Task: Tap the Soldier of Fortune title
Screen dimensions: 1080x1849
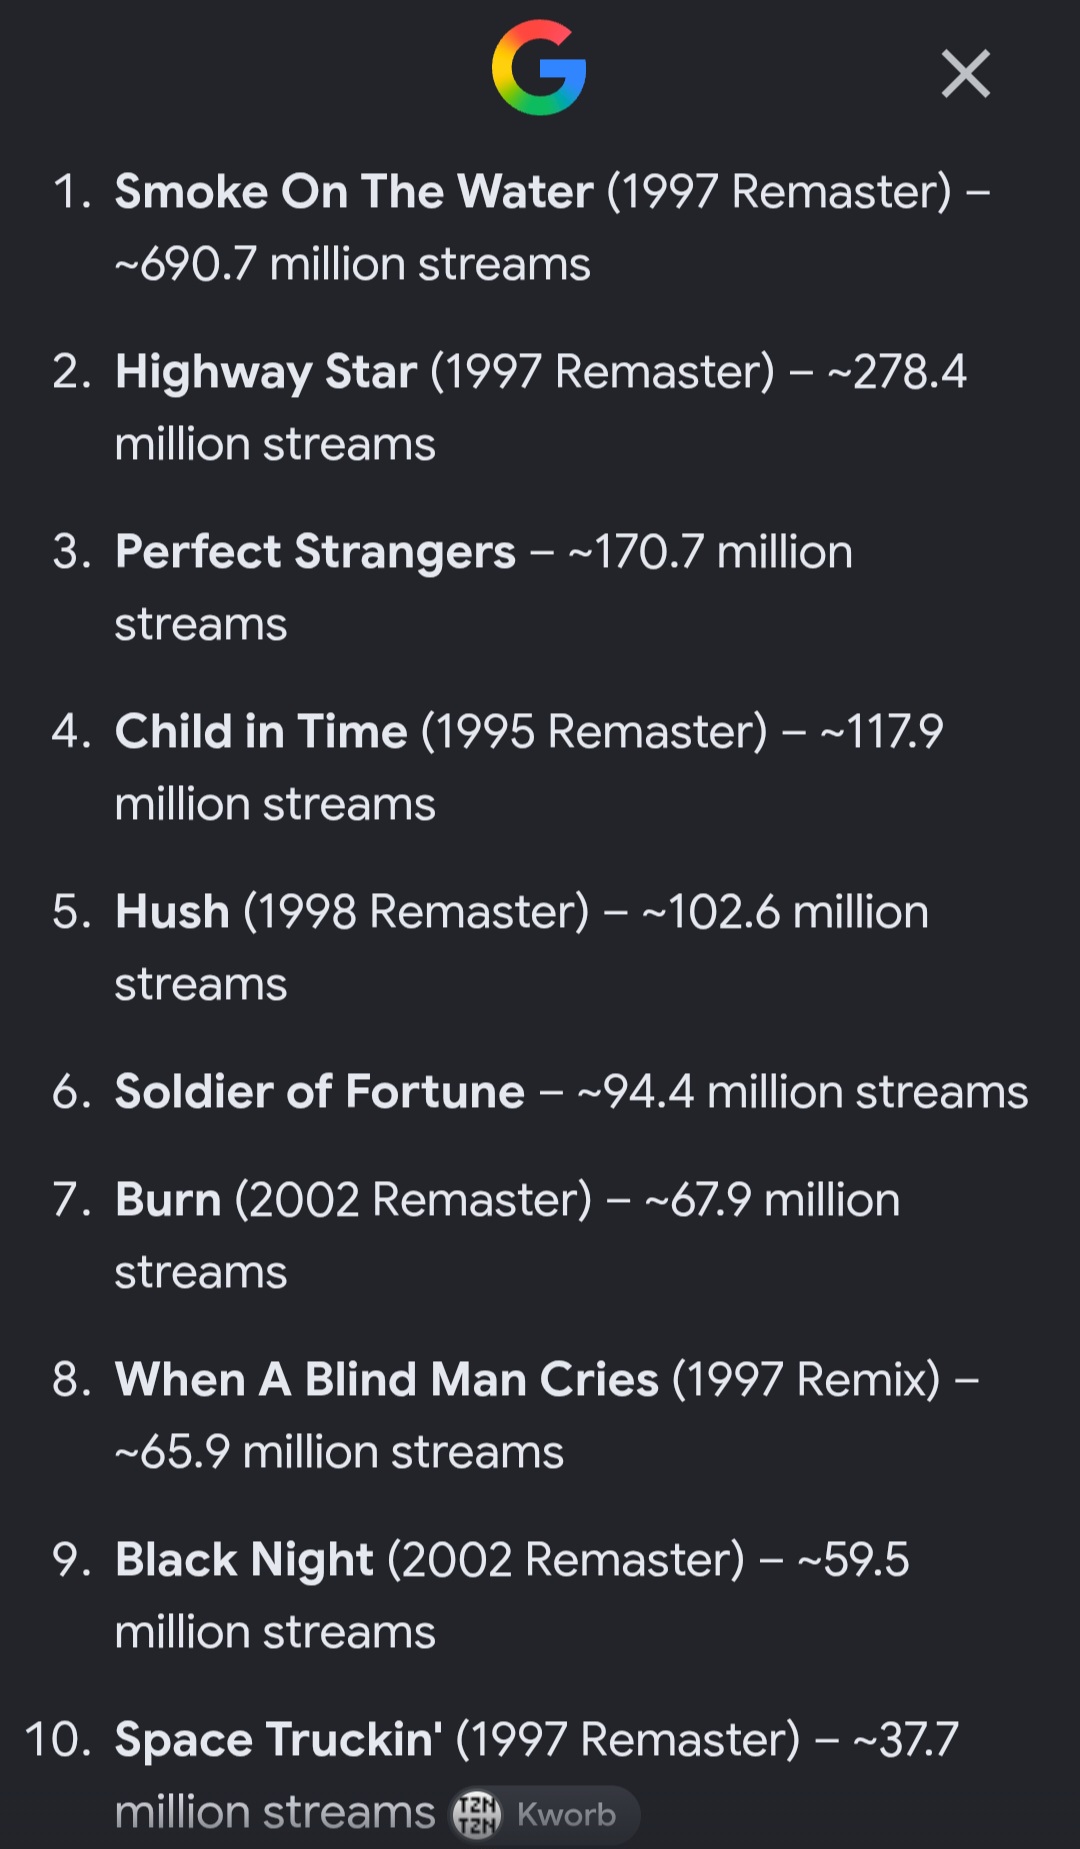Action: pos(320,1091)
